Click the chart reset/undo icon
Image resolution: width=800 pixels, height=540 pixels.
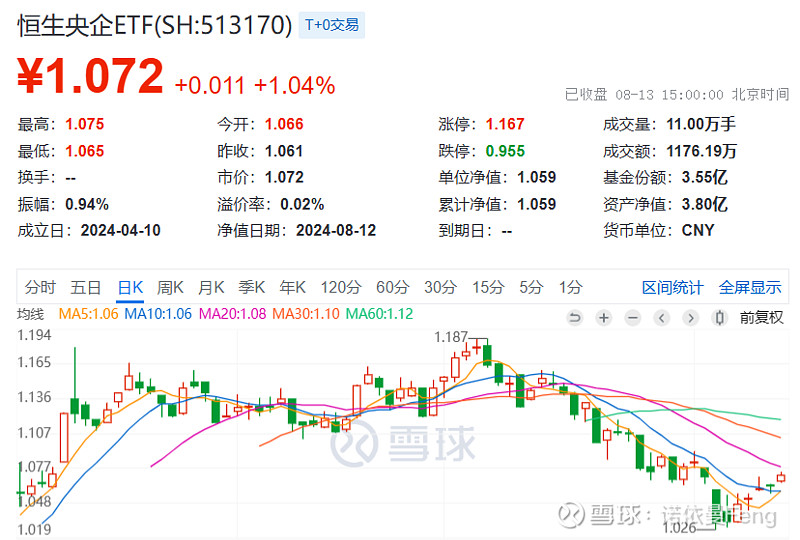pos(574,318)
